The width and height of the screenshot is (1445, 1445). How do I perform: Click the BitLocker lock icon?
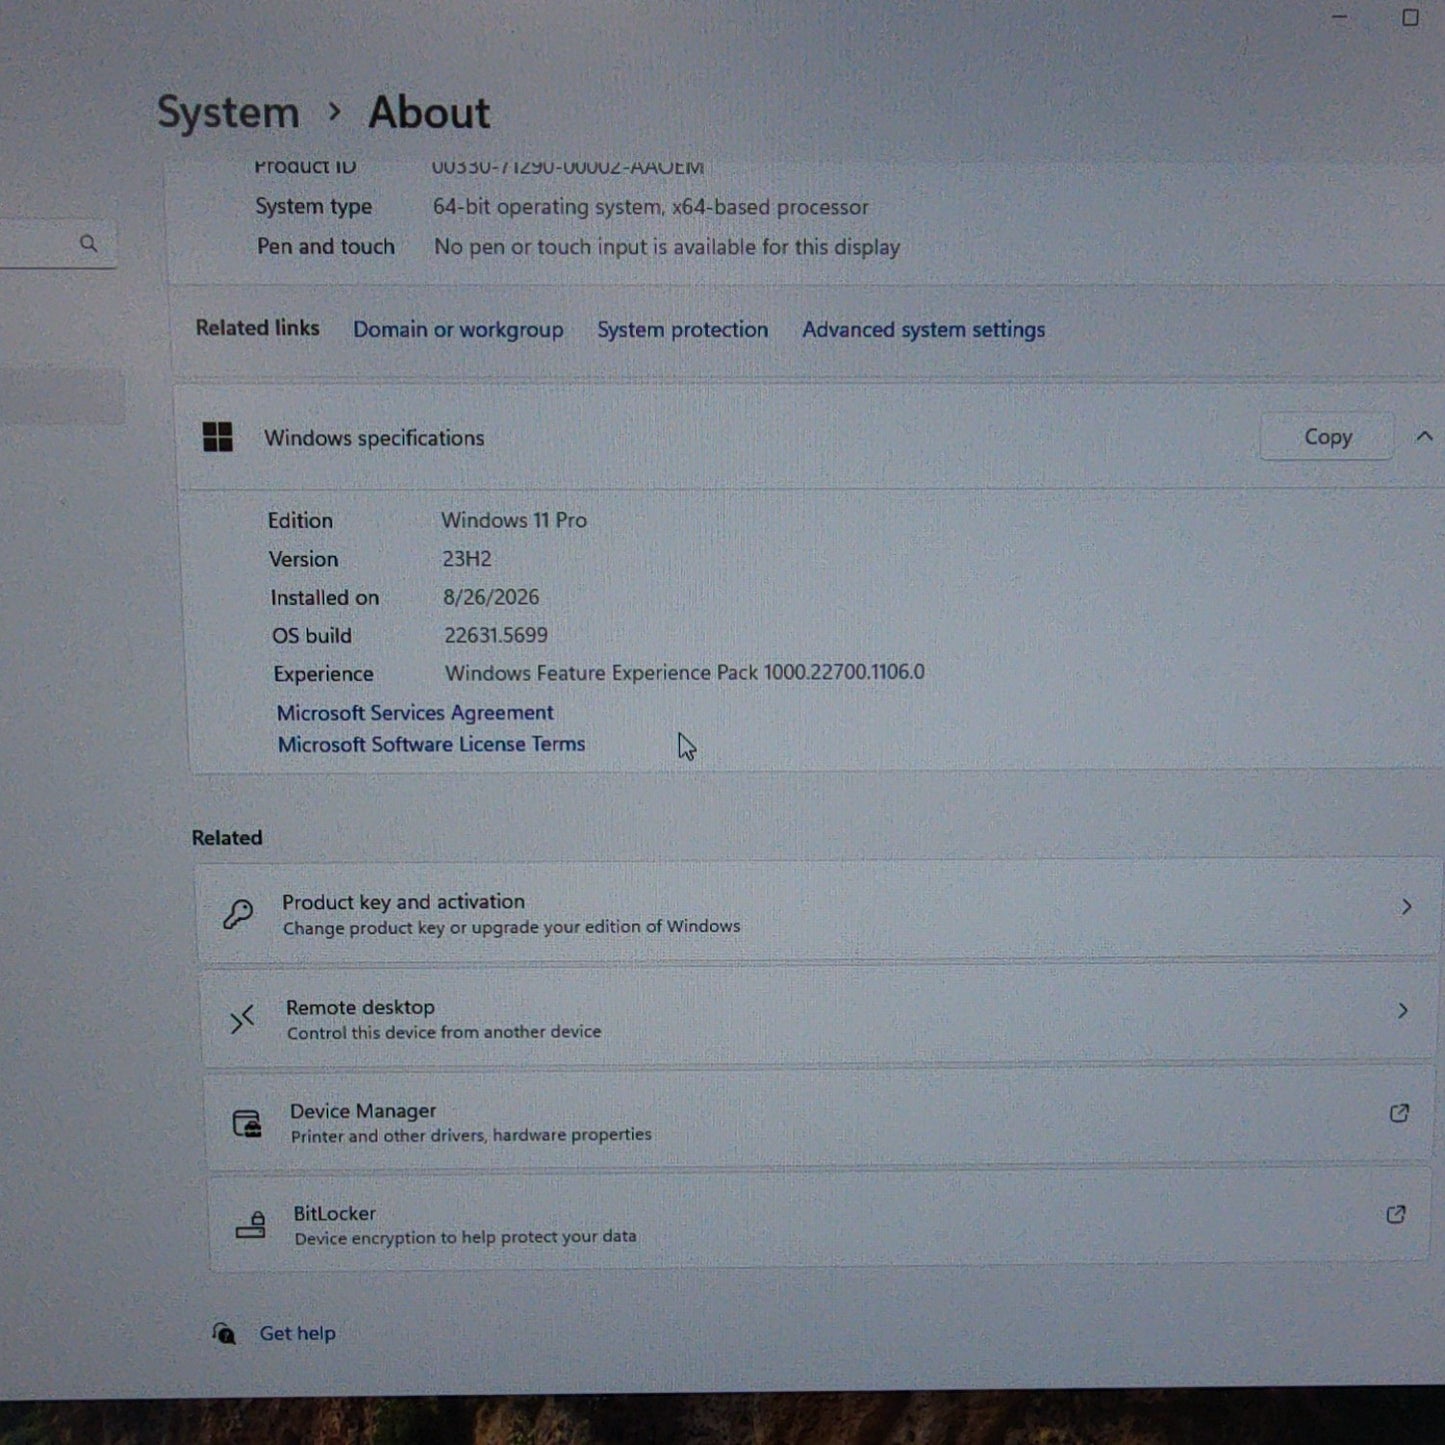(x=251, y=1225)
